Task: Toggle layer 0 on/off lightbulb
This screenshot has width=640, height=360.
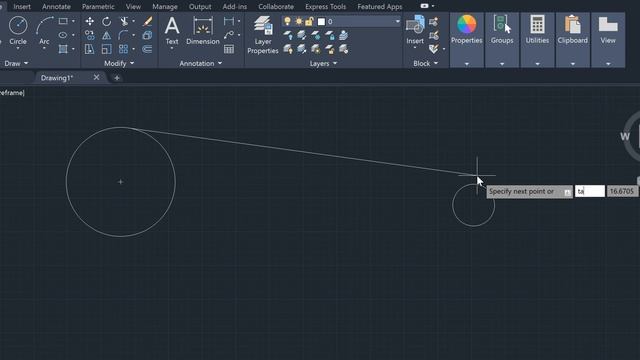Action: pos(288,21)
